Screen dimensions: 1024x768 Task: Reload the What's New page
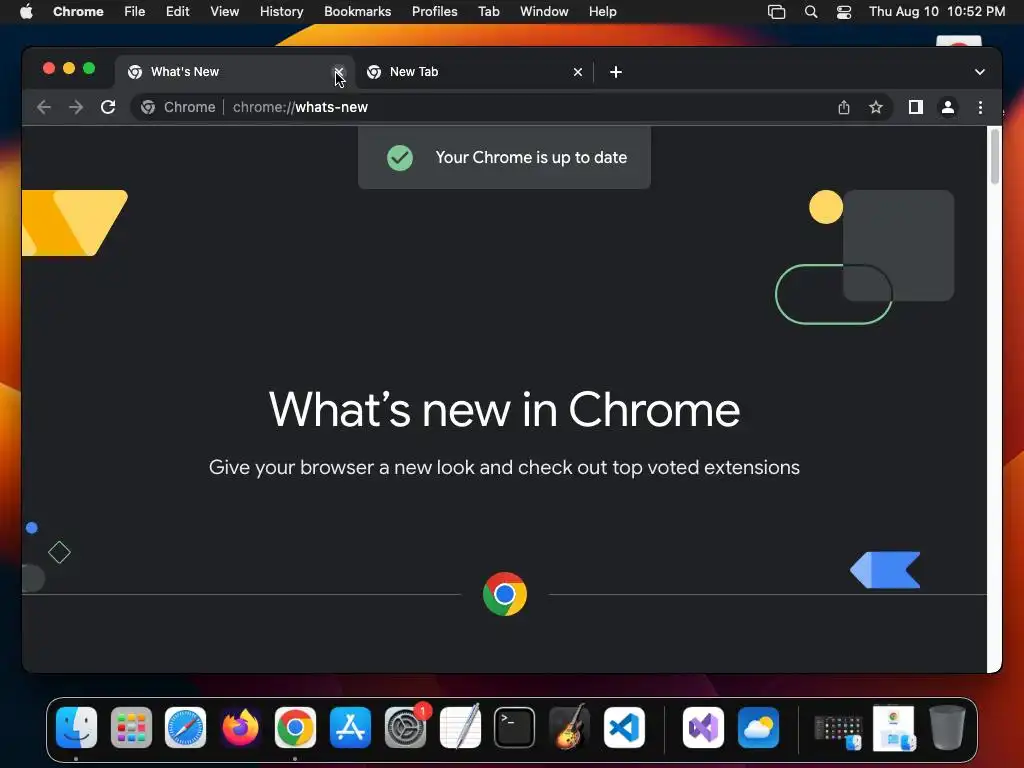coord(108,107)
